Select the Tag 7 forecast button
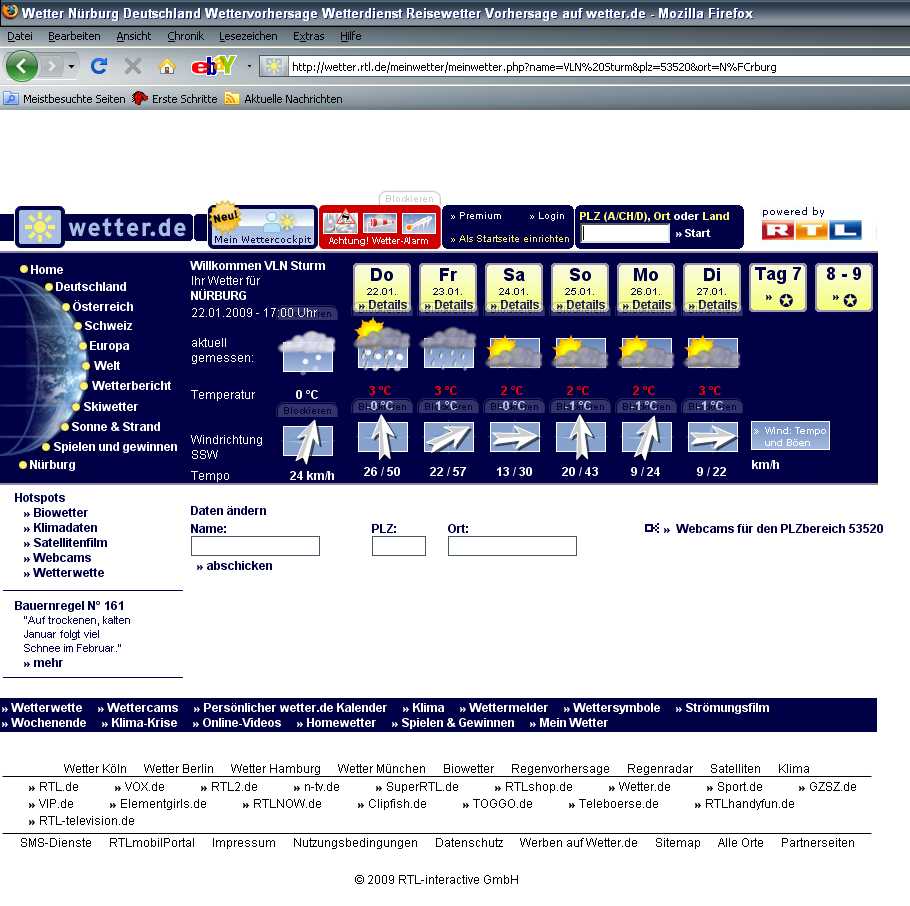Viewport: 910px width, 906px height. [x=778, y=288]
